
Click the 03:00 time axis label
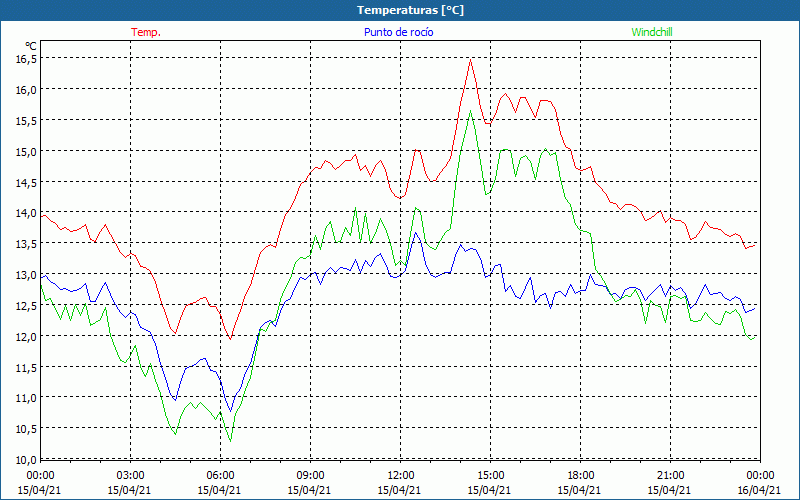[x=130, y=476]
